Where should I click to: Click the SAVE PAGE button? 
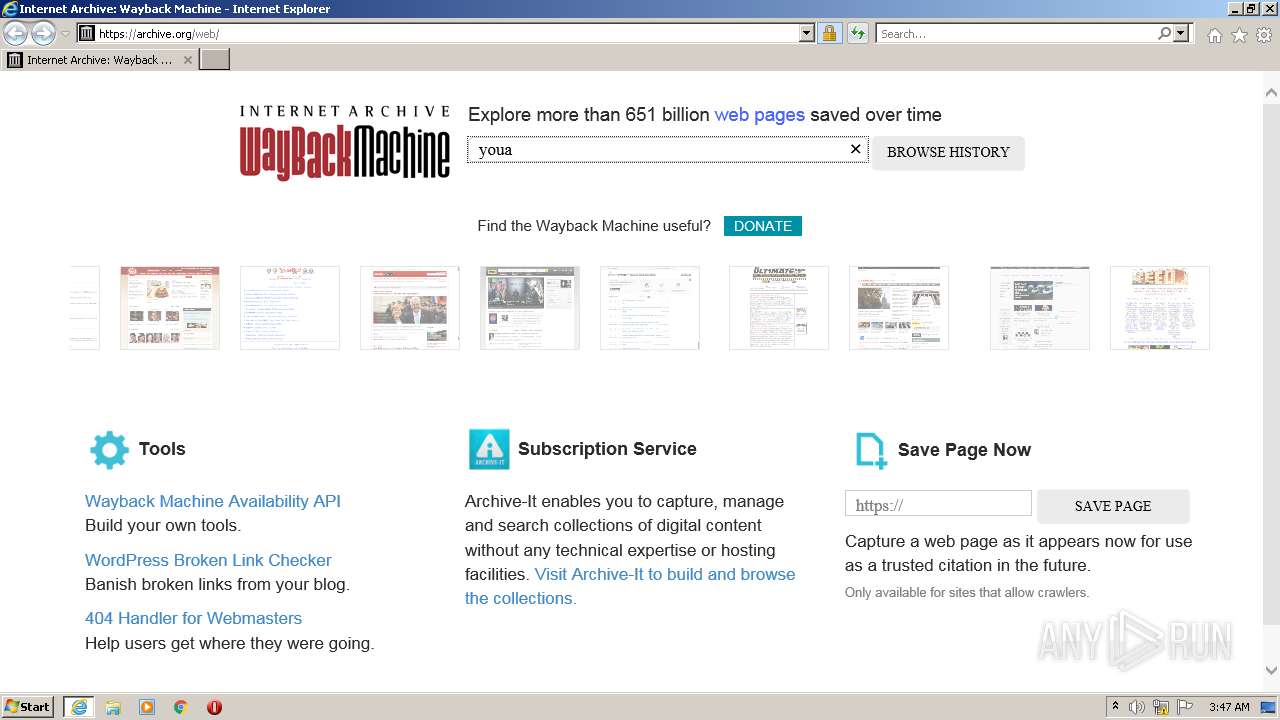click(1113, 506)
